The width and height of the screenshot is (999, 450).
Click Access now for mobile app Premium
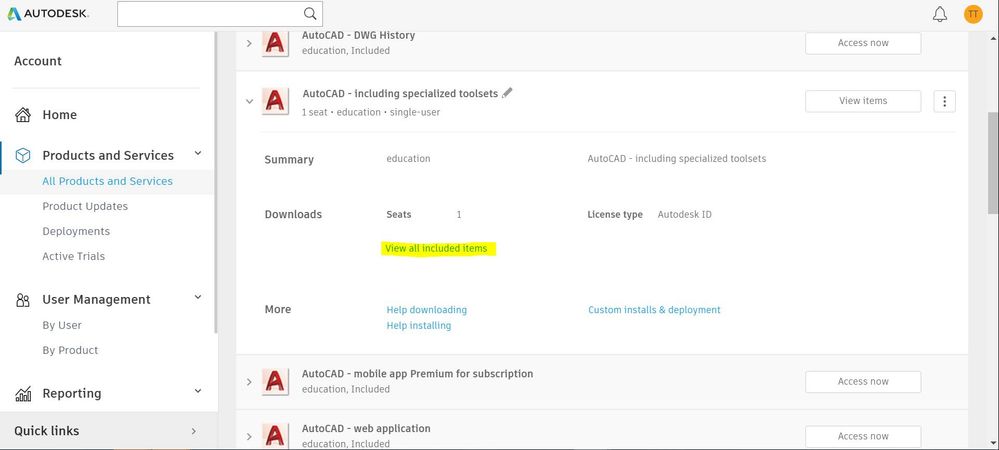[863, 381]
